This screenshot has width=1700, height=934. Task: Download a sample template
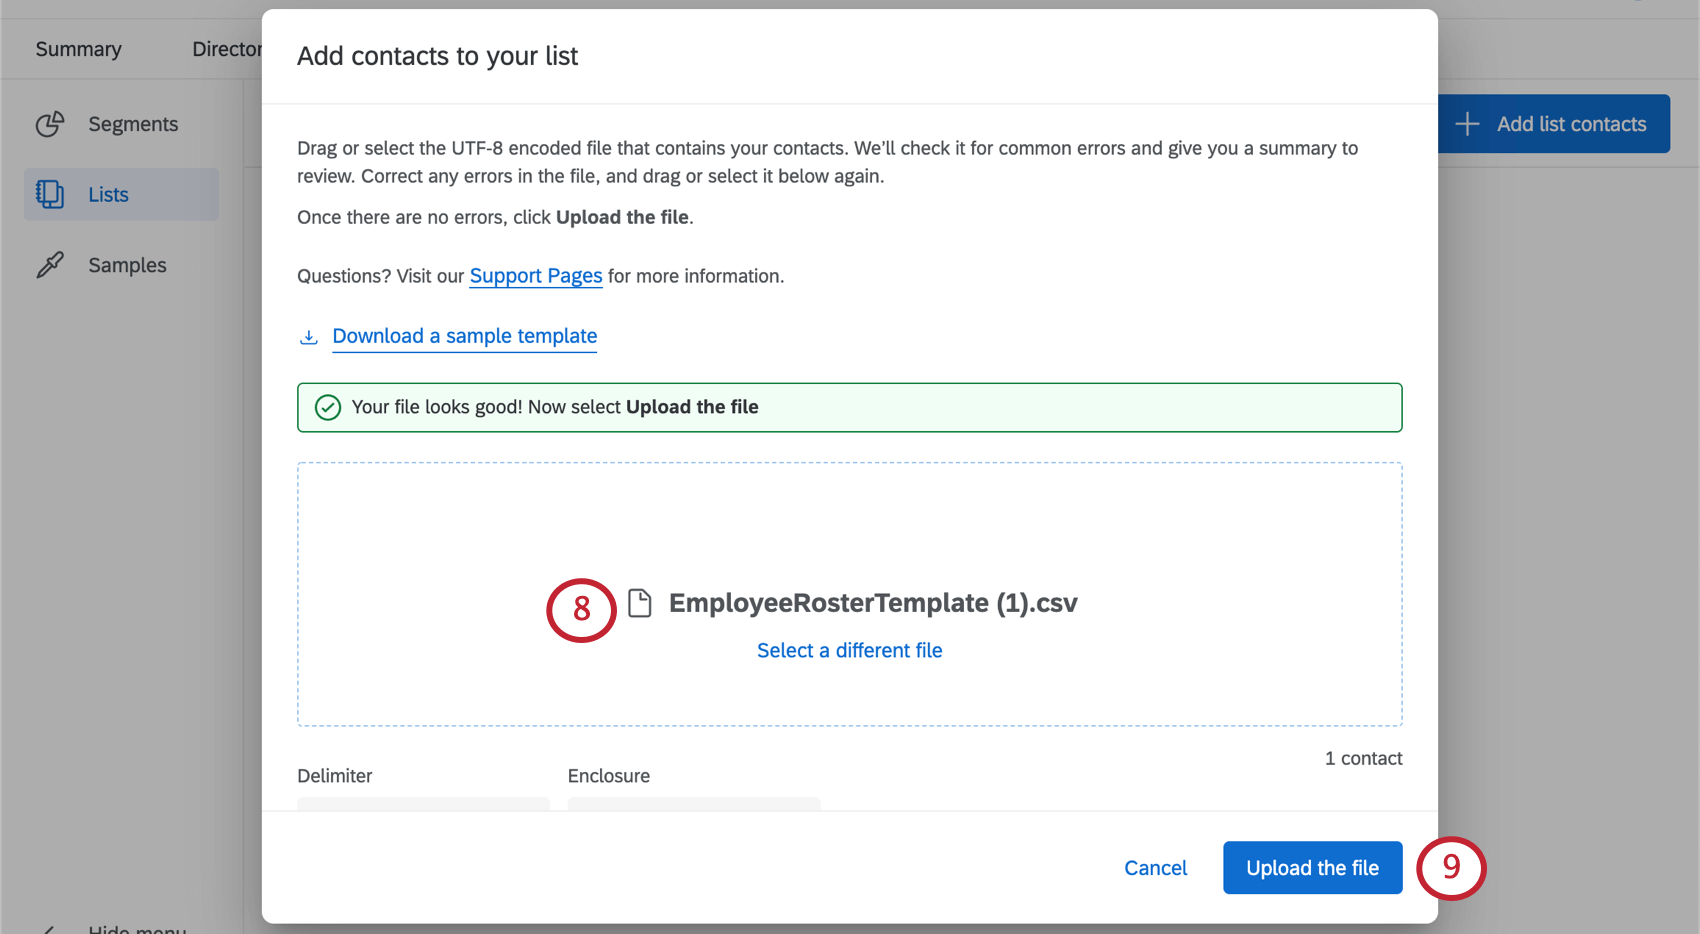[464, 336]
